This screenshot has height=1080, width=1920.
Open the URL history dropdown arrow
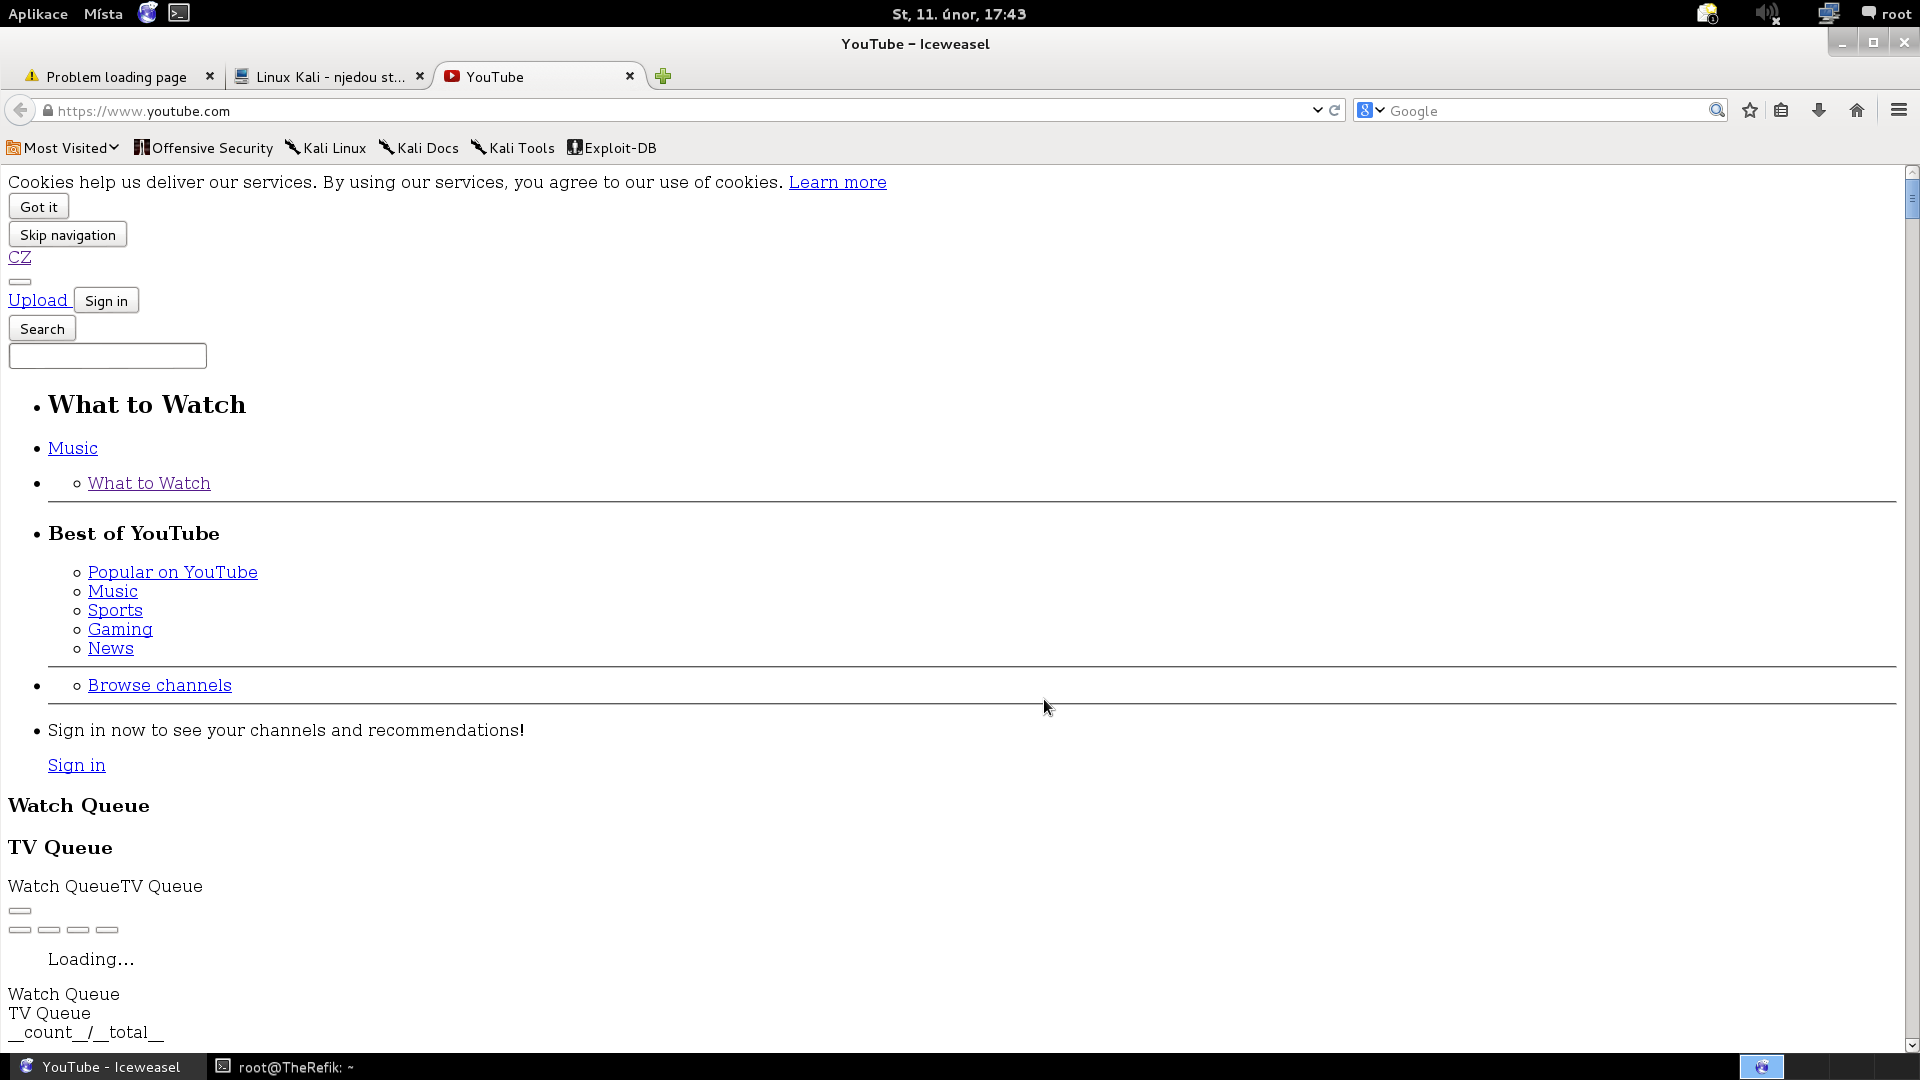pyautogui.click(x=1317, y=111)
